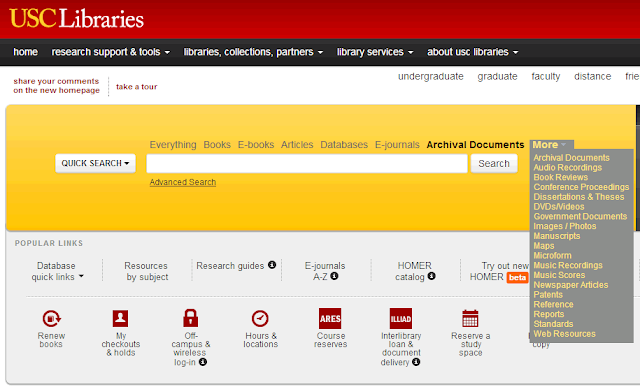Click Try out new HOMER link
Viewport: 640px width, 387px height.
pos(499,271)
